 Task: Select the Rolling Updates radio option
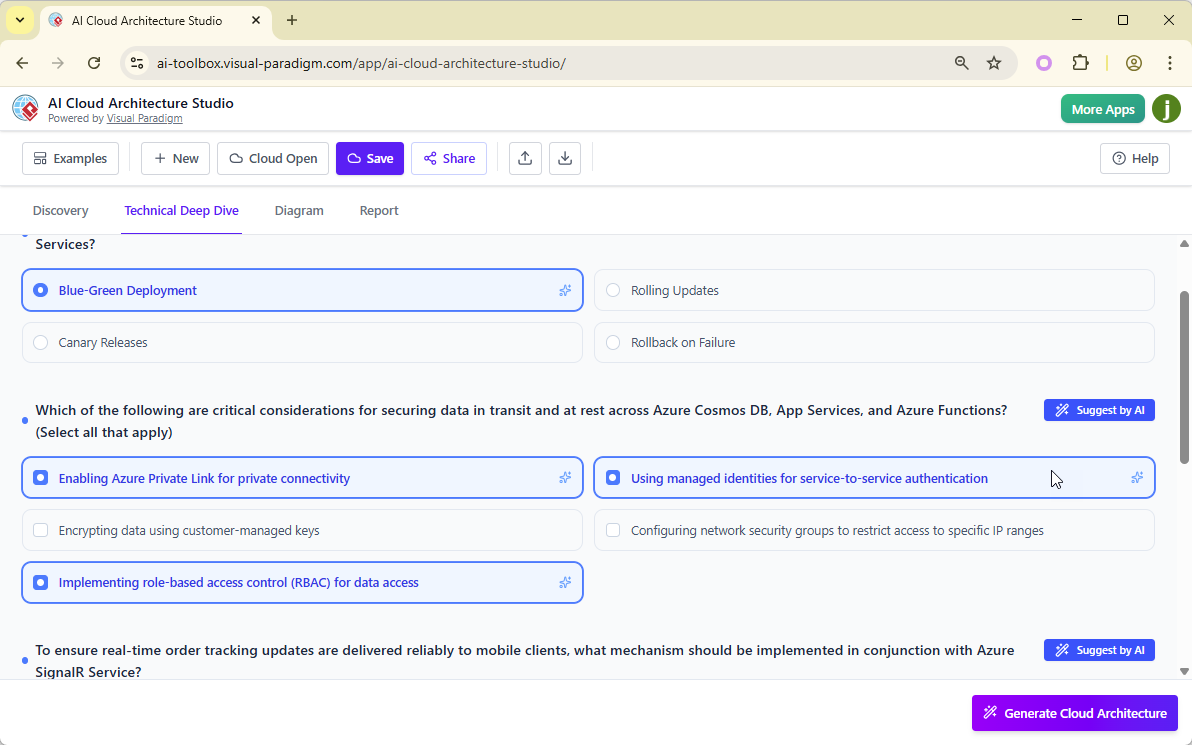[612, 290]
